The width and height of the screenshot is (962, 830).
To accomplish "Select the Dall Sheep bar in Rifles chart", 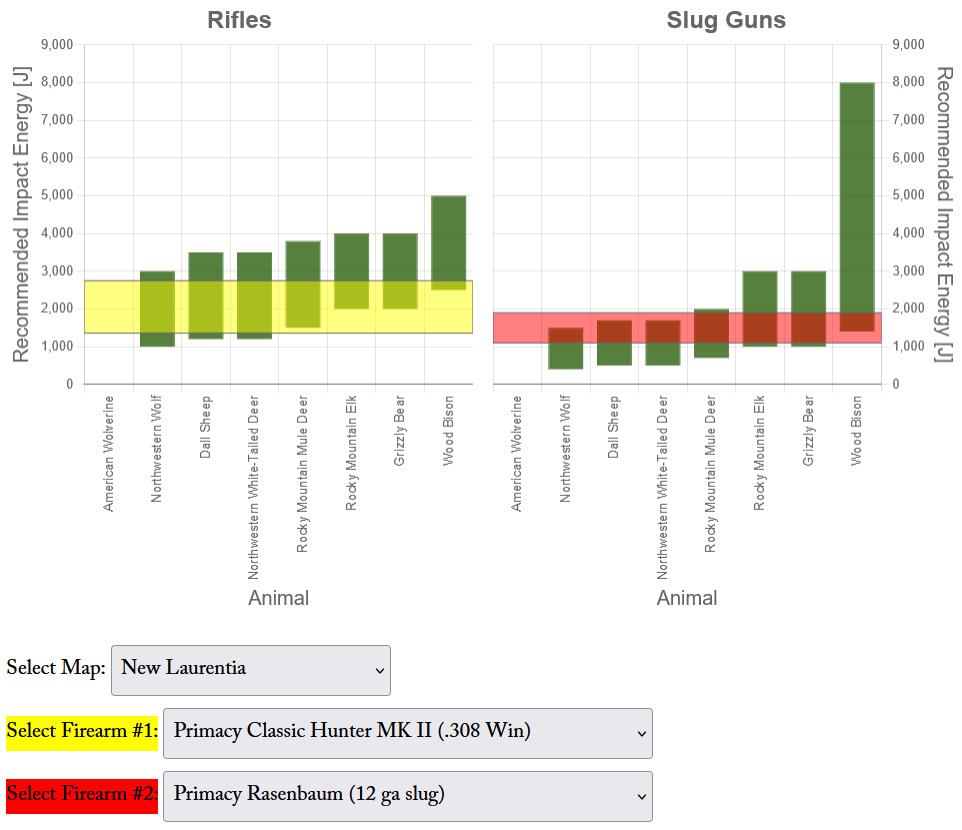I will pos(207,280).
